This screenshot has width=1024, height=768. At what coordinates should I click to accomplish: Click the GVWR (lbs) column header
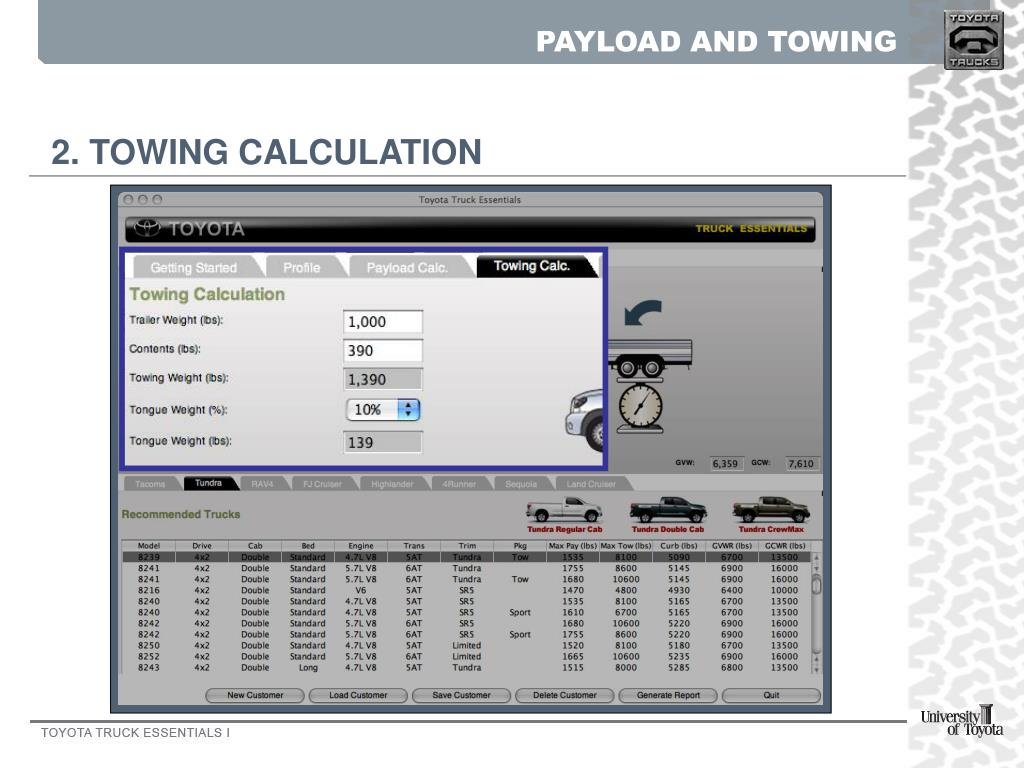point(731,546)
